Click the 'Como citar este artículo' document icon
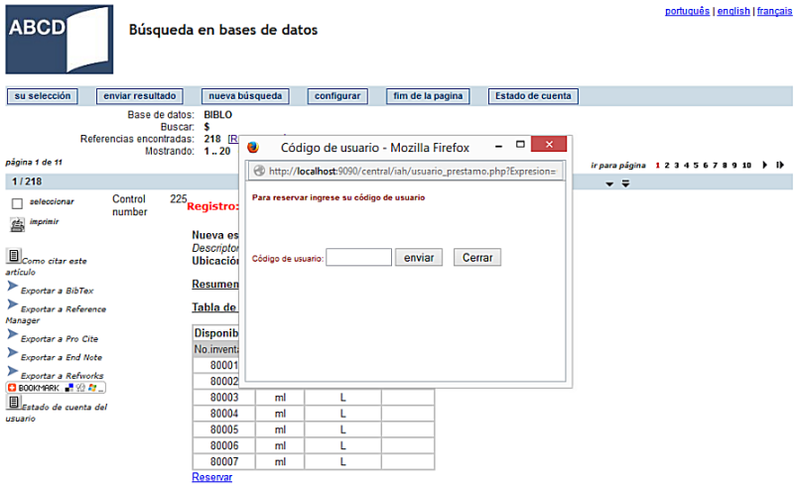This screenshot has width=800, height=484. coord(13,256)
